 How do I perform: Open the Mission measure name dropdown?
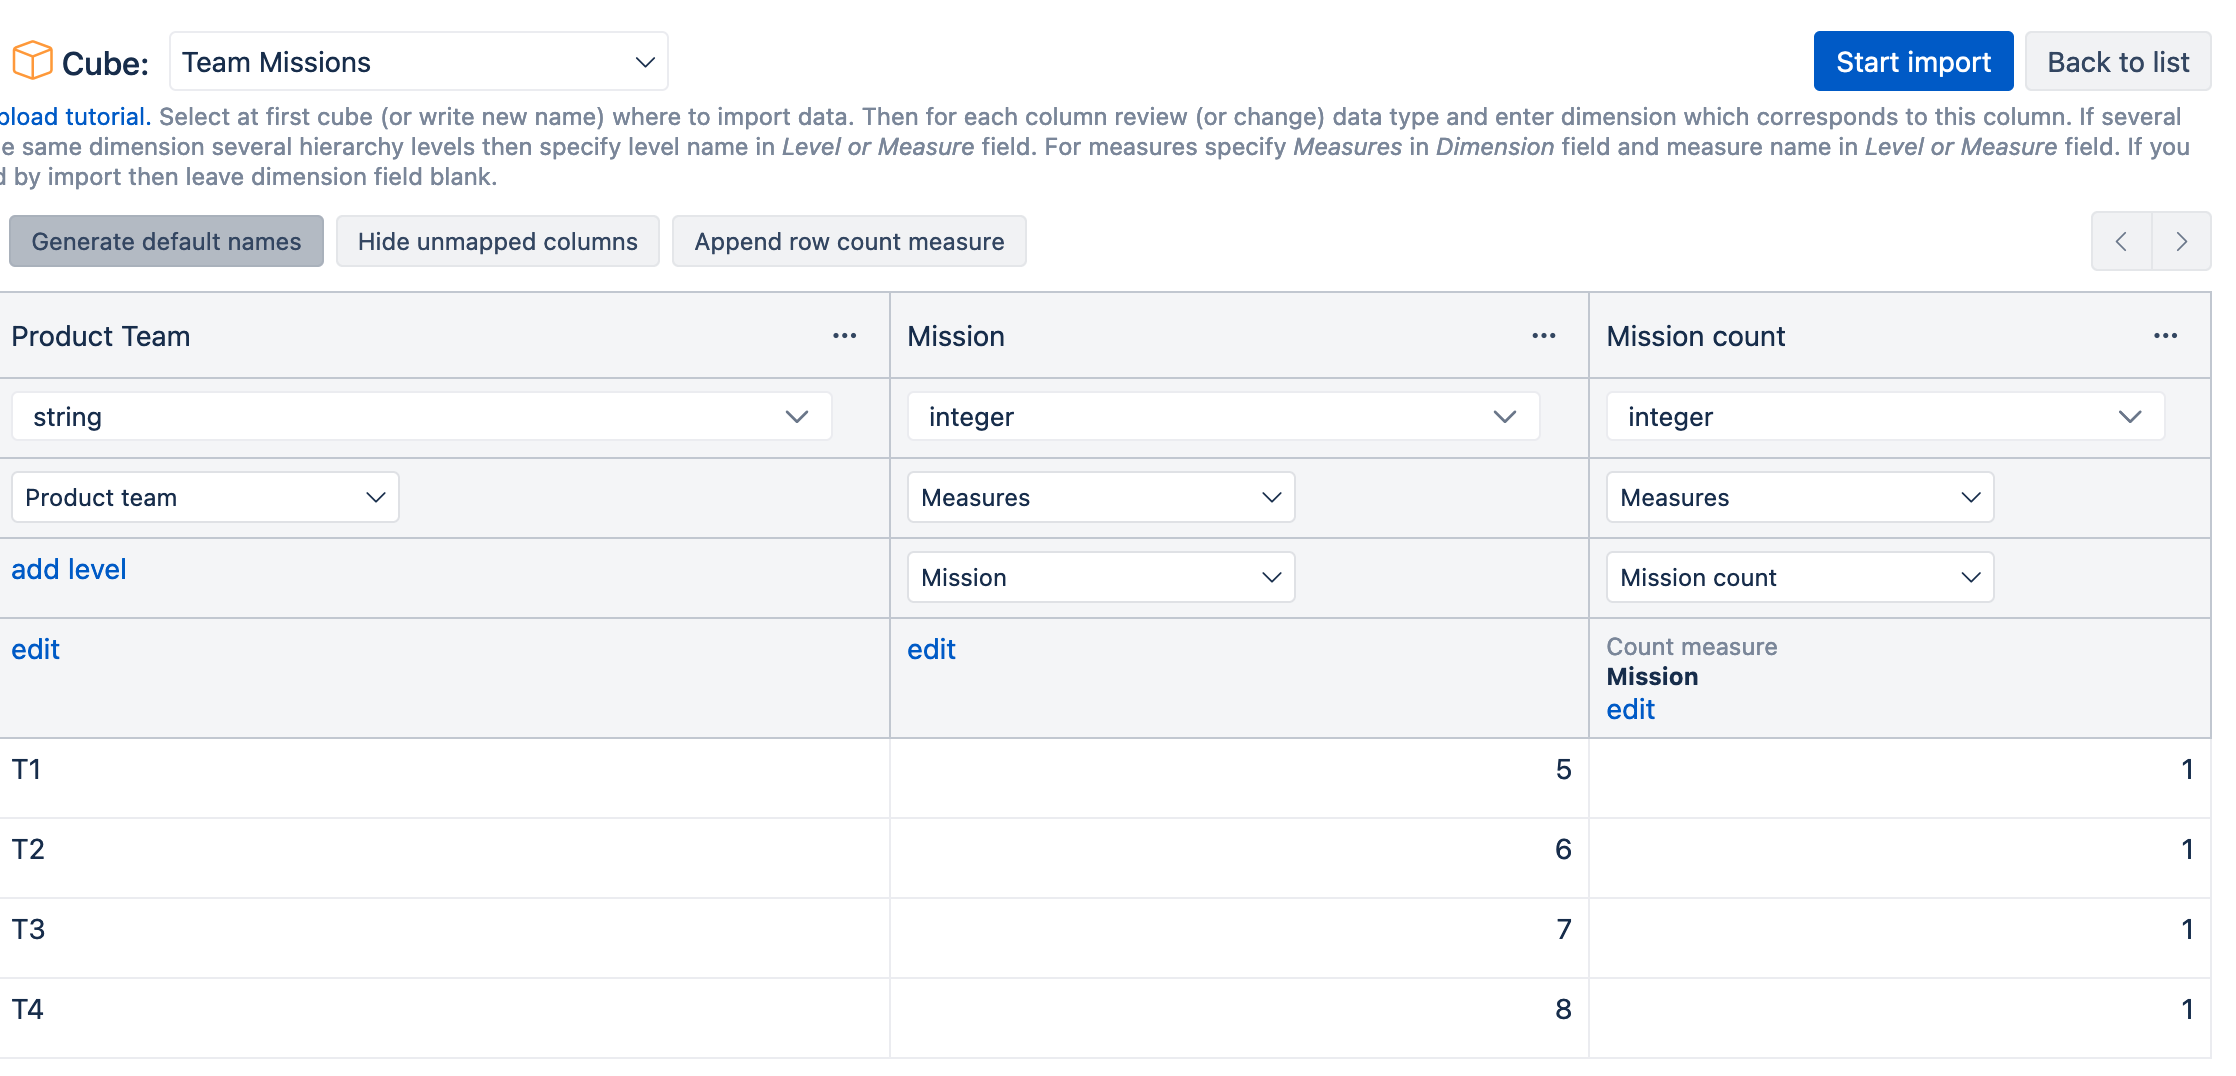(x=1101, y=577)
